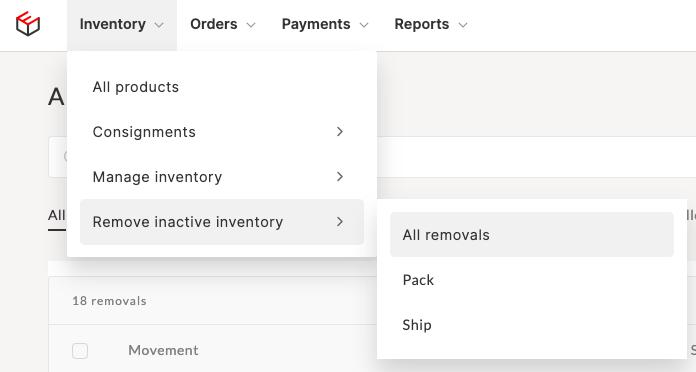Click the red box logo icon
696x372 pixels.
(x=28, y=24)
